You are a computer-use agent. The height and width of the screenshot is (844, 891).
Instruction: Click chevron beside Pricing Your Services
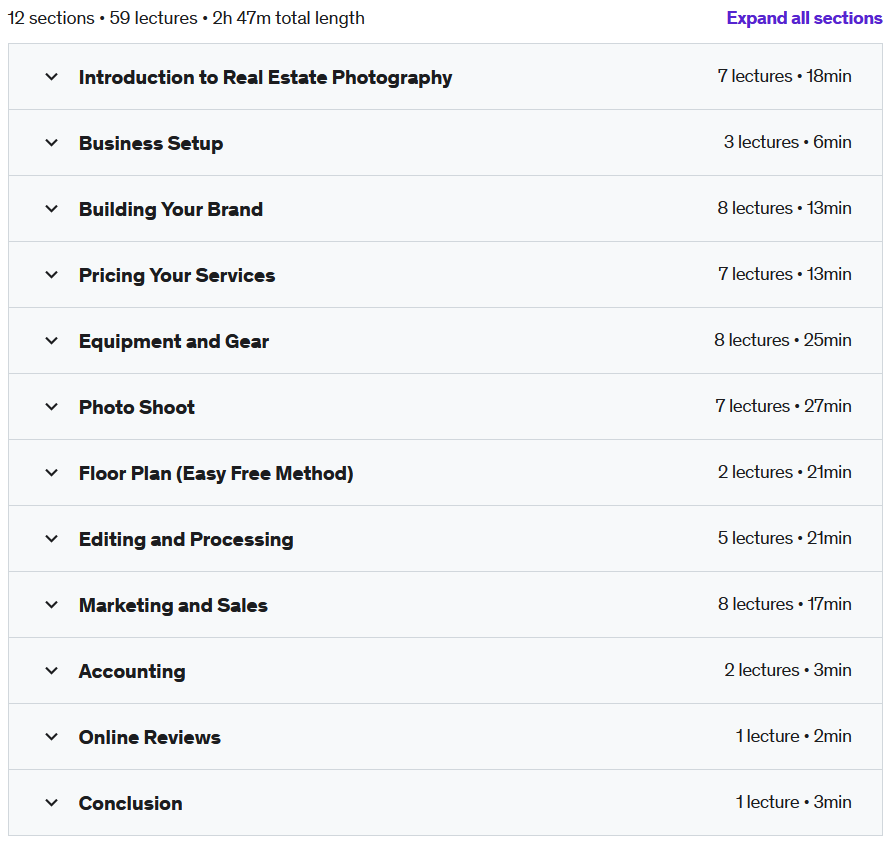tap(52, 275)
